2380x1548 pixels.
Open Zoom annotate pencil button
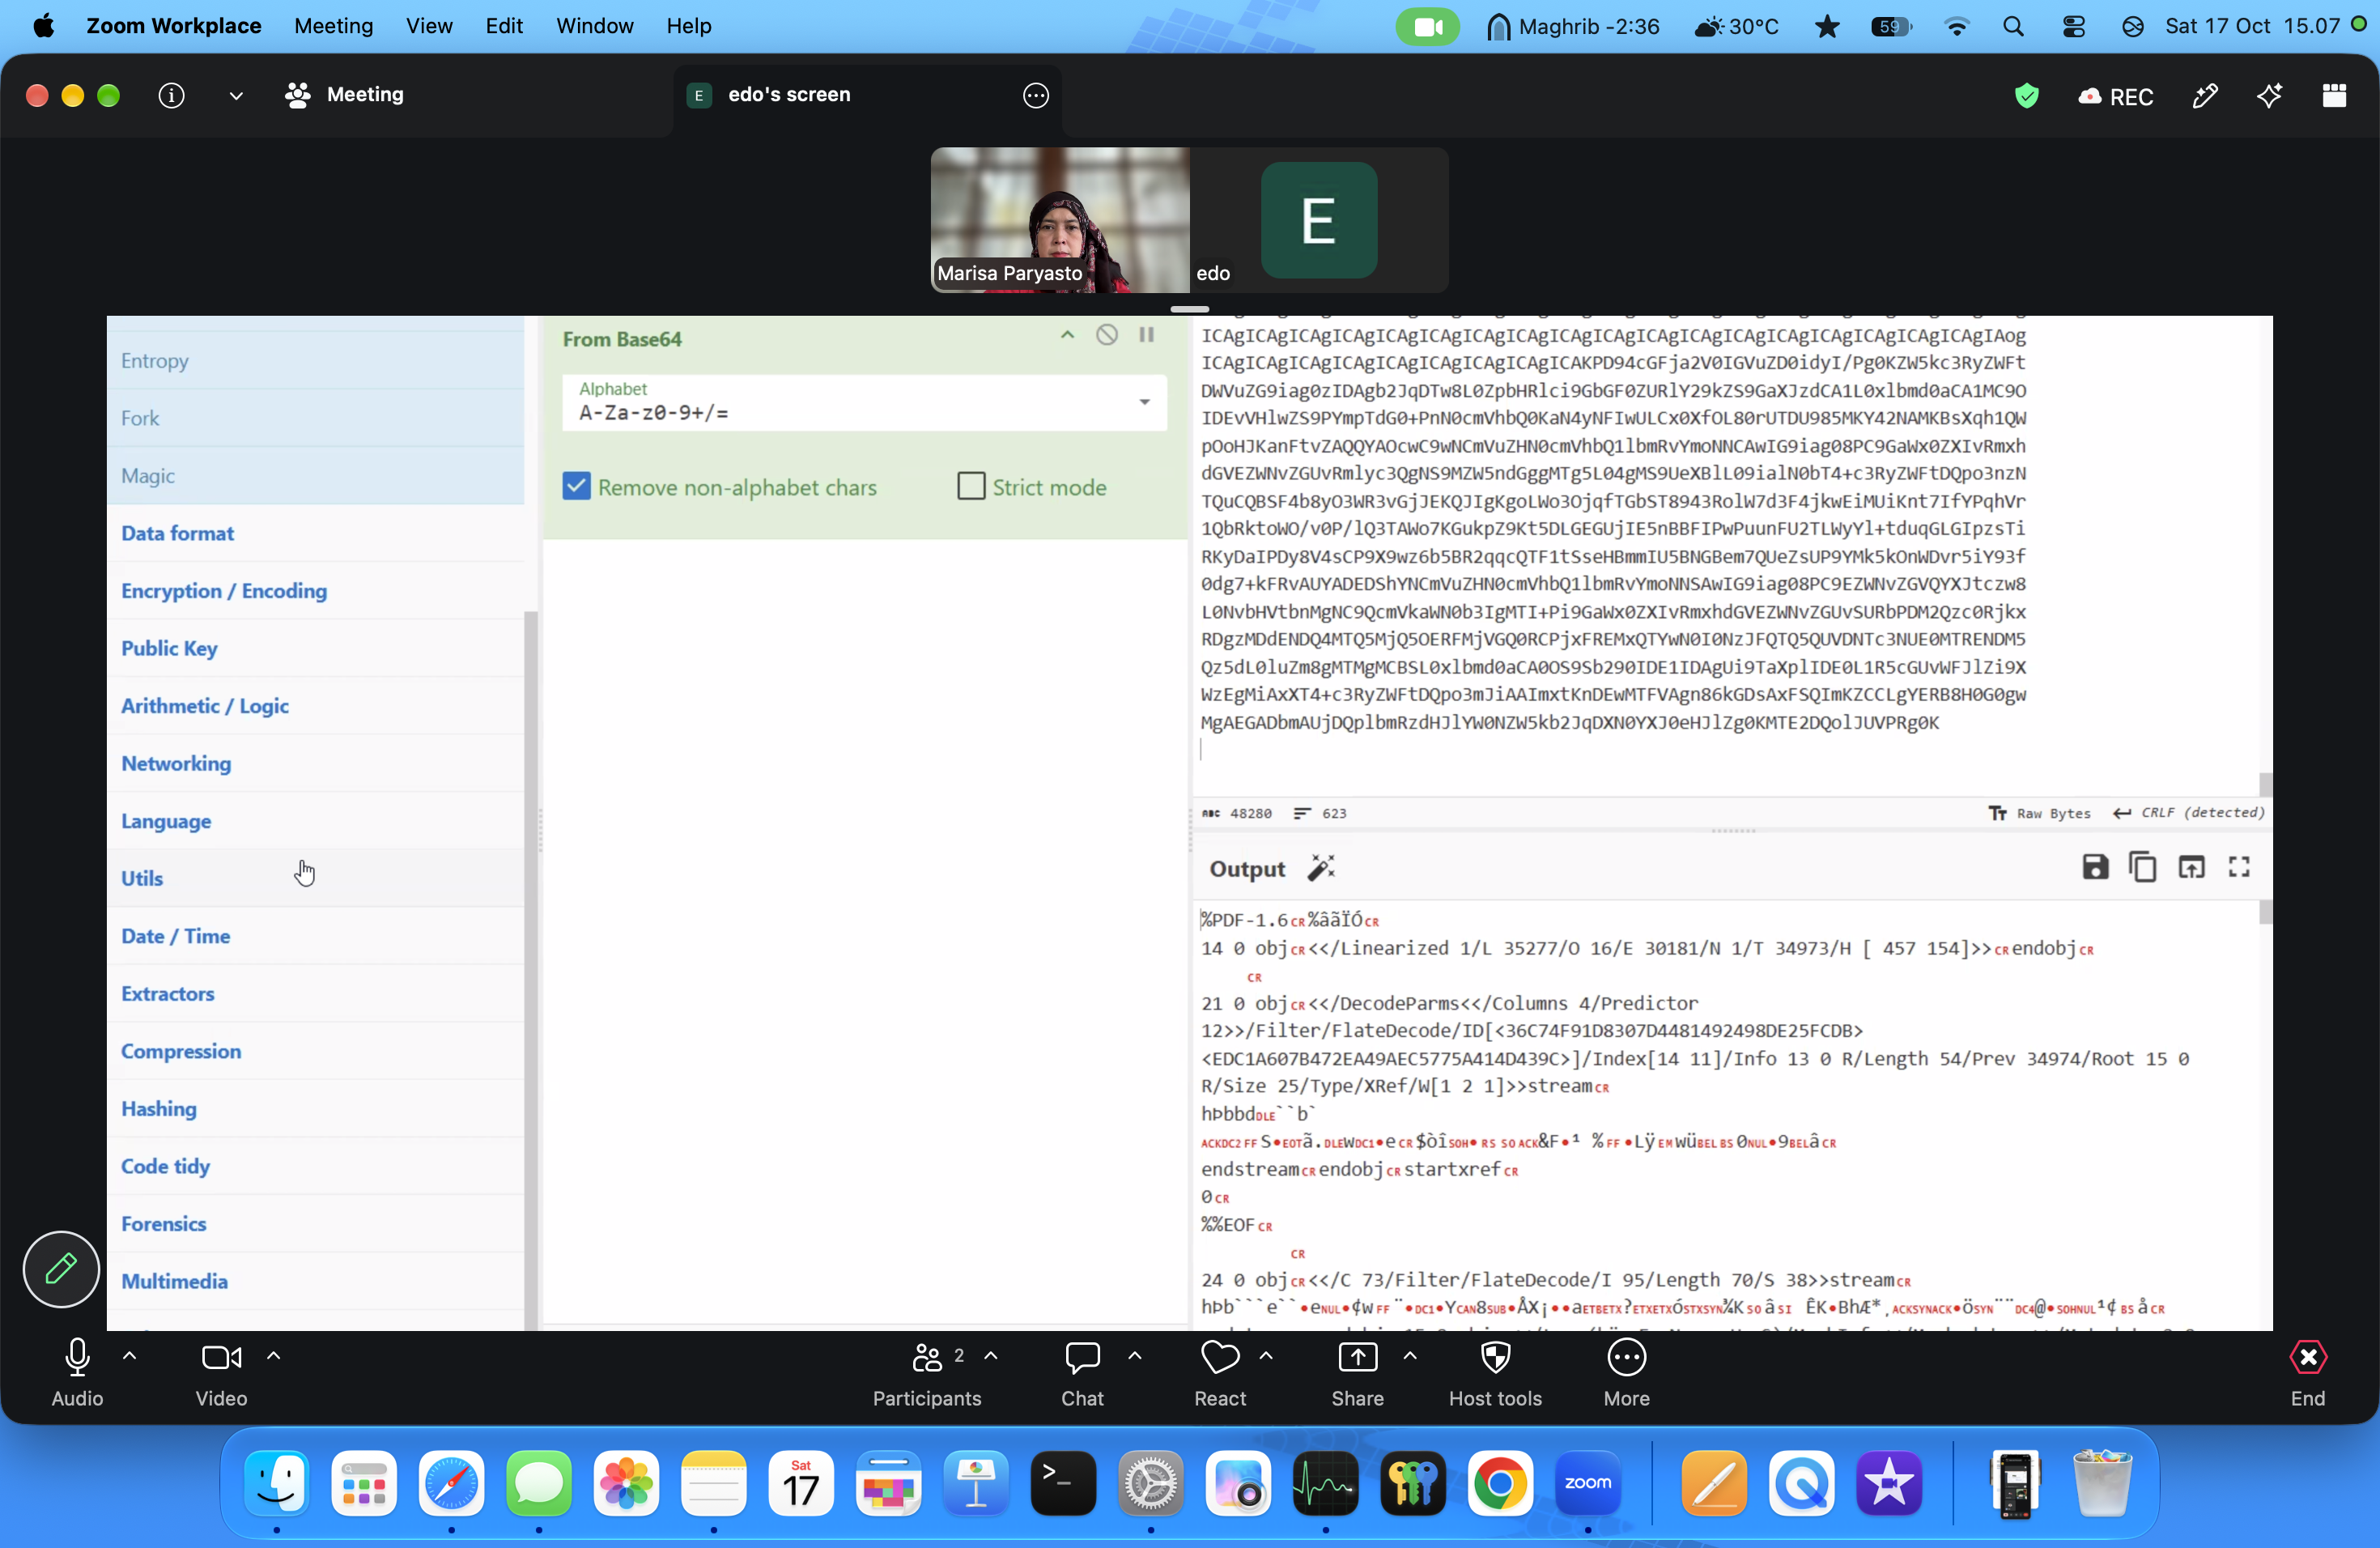[x=61, y=1269]
